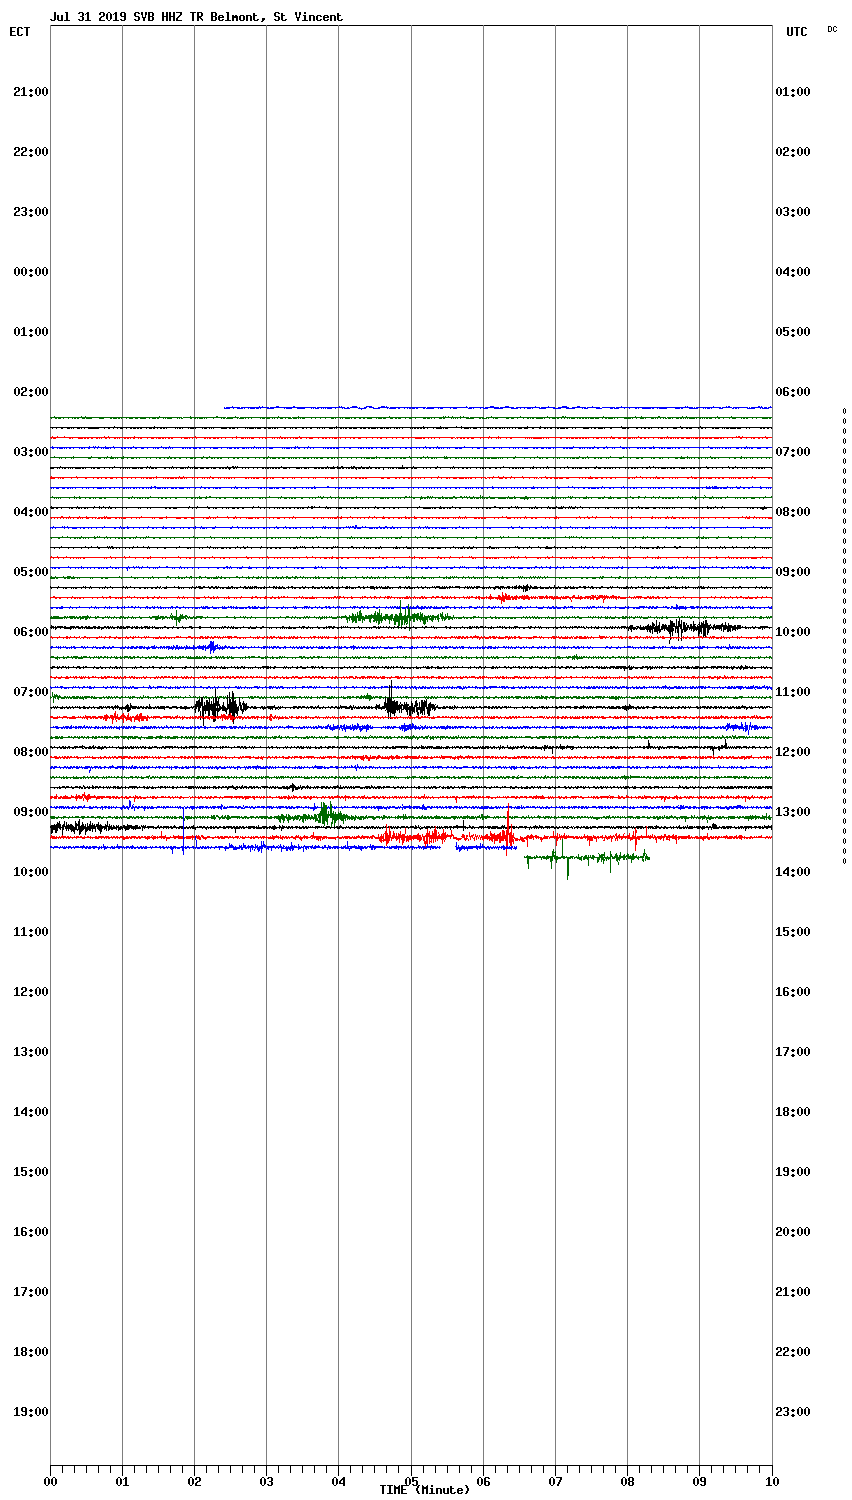Viewport: 852px width, 1500px height.
Task: Select the 21:00 label on UTC axis
Action: (793, 1292)
